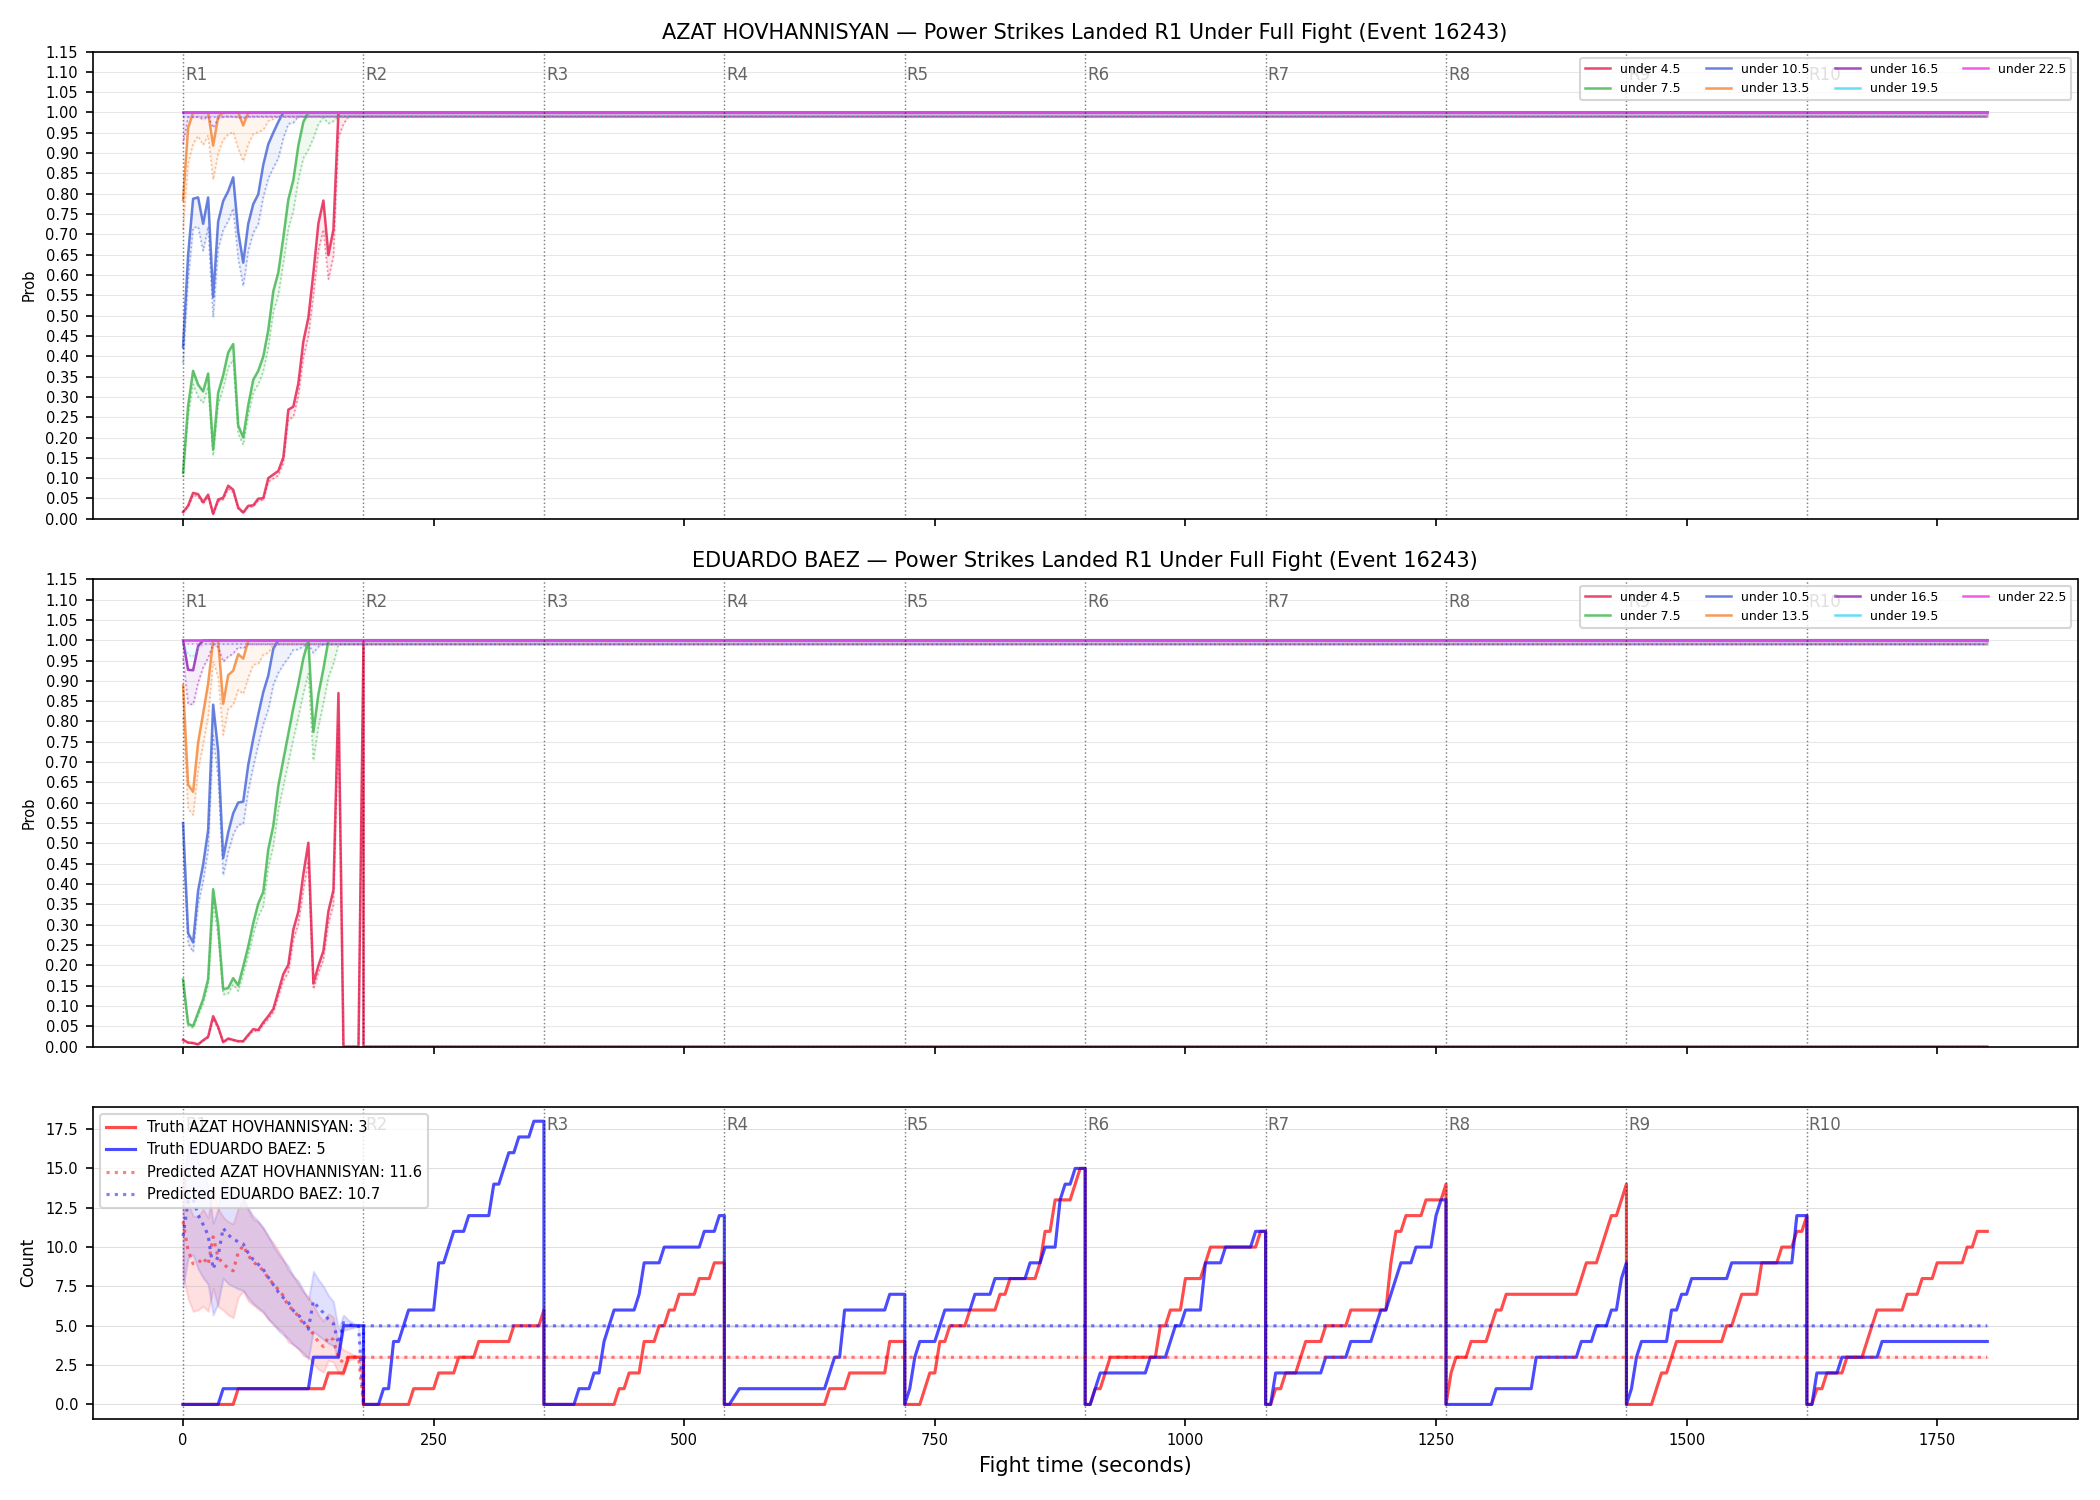The image size is (2100, 1500).
Task: Click the x-axis tick label 750
Action: tap(935, 1439)
